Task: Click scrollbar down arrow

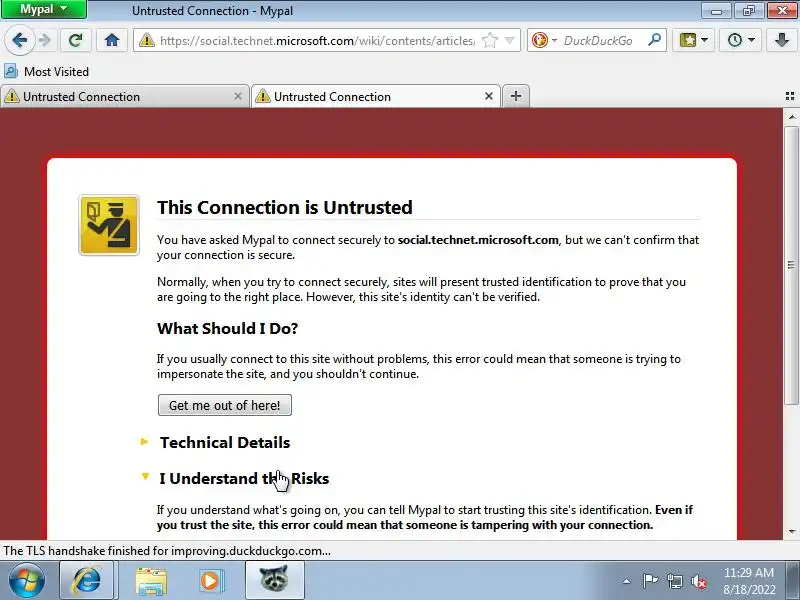Action: tap(791, 532)
